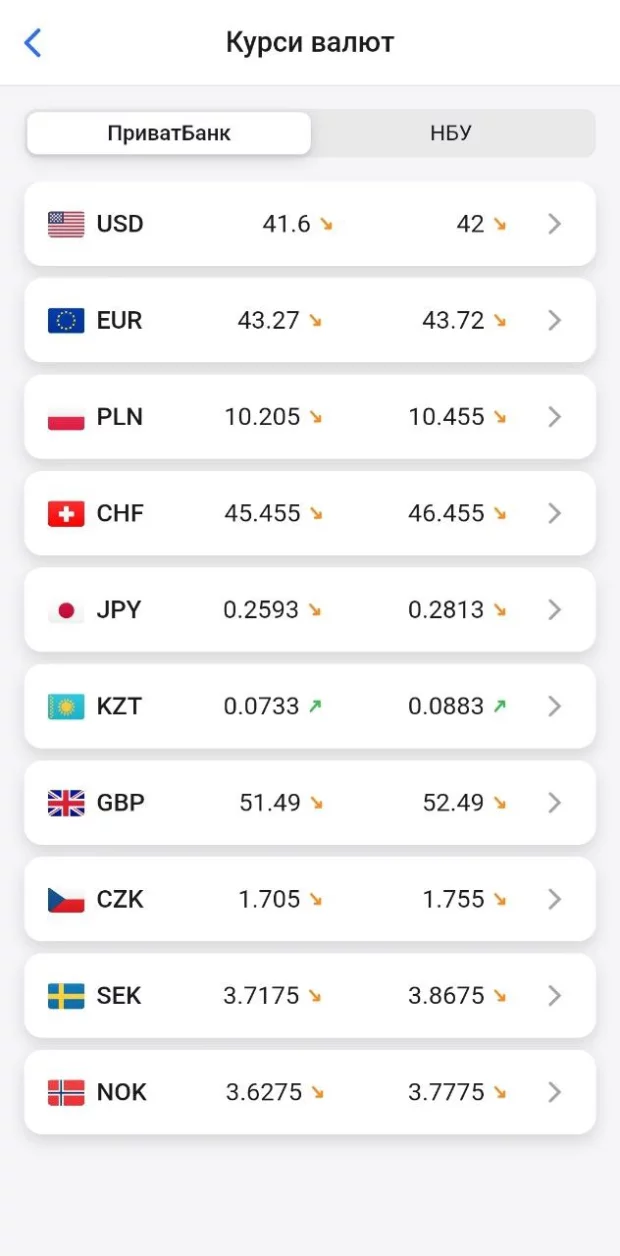
Task: Tap the Kazakhstan flag icon
Action: click(x=66, y=706)
